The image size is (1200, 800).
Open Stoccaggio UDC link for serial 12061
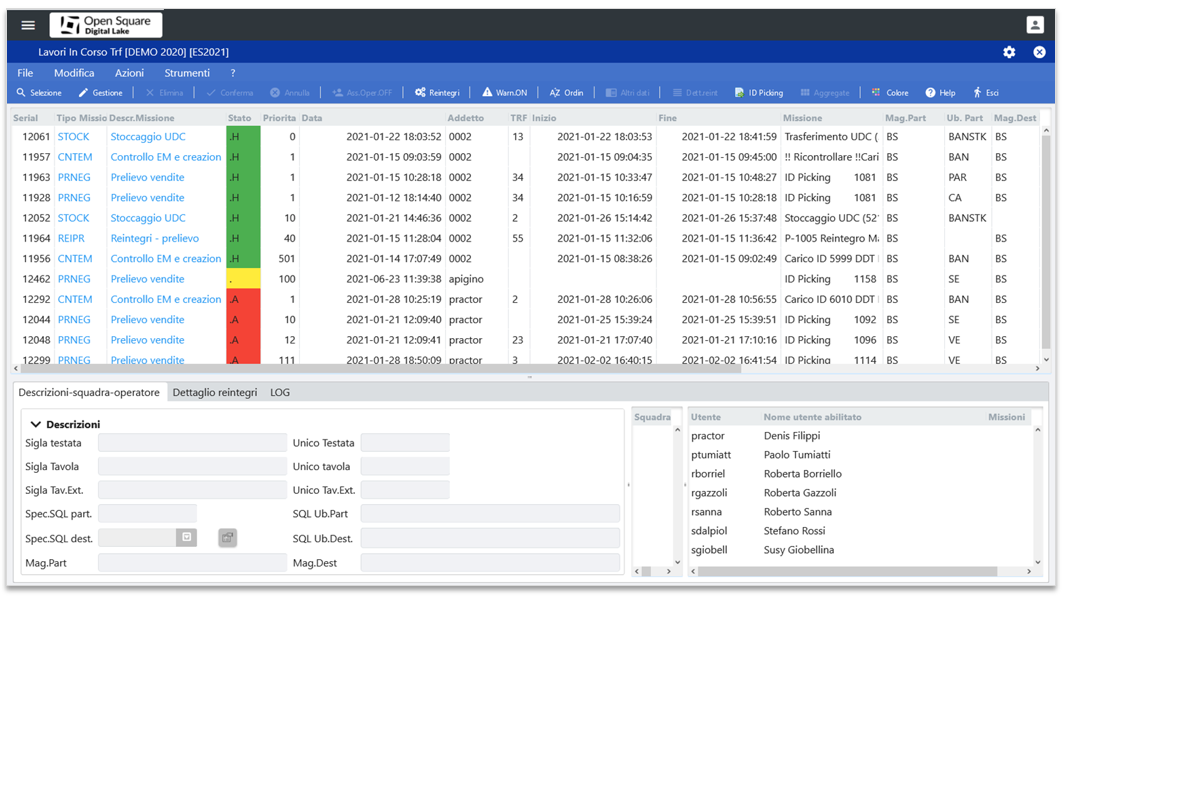pyautogui.click(x=148, y=137)
